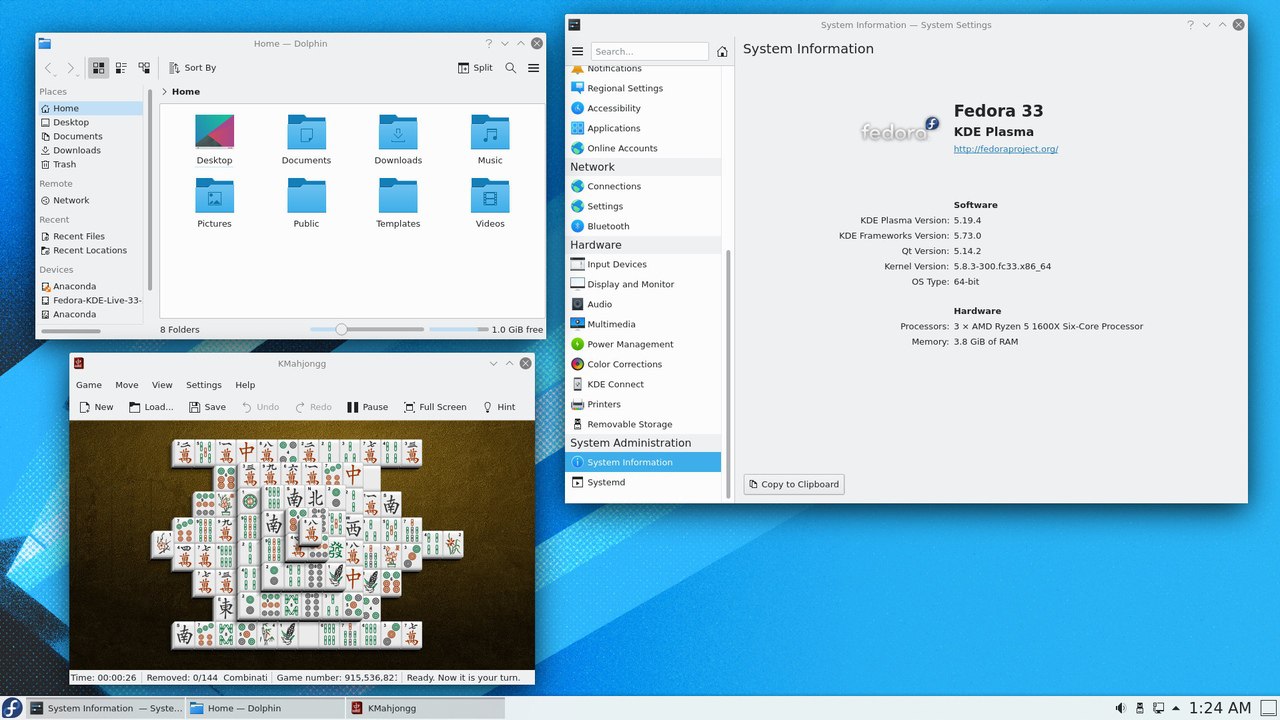Click Copy to Clipboard button
The image size is (1280, 720).
pyautogui.click(x=794, y=484)
